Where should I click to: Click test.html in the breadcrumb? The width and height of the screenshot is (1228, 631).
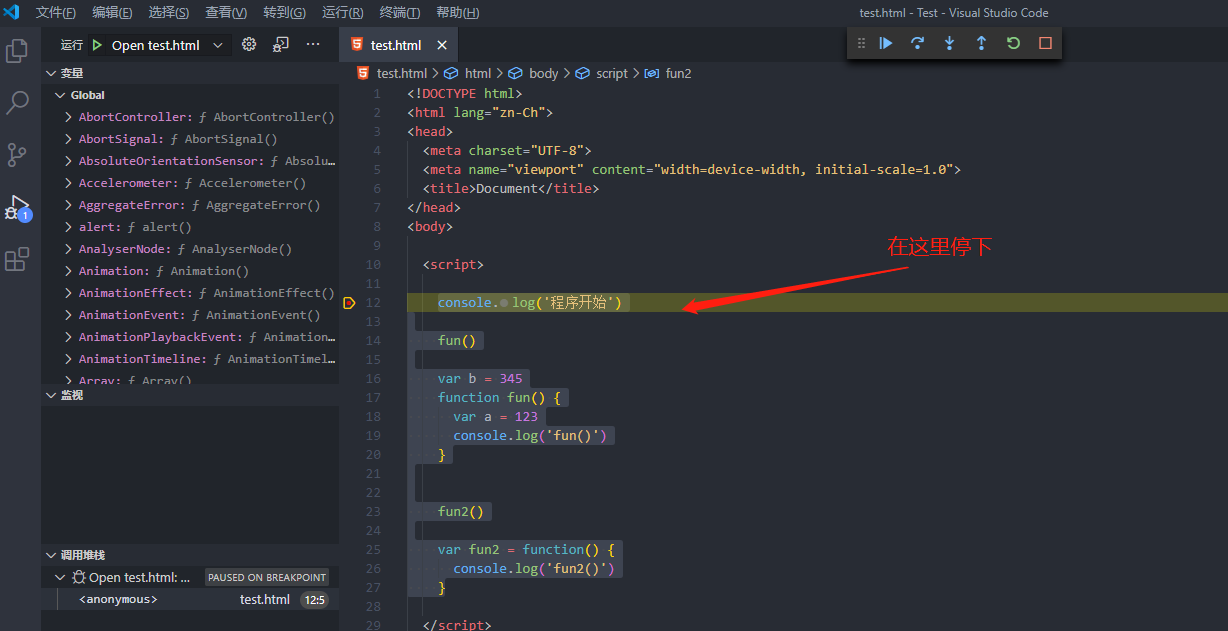coord(402,73)
